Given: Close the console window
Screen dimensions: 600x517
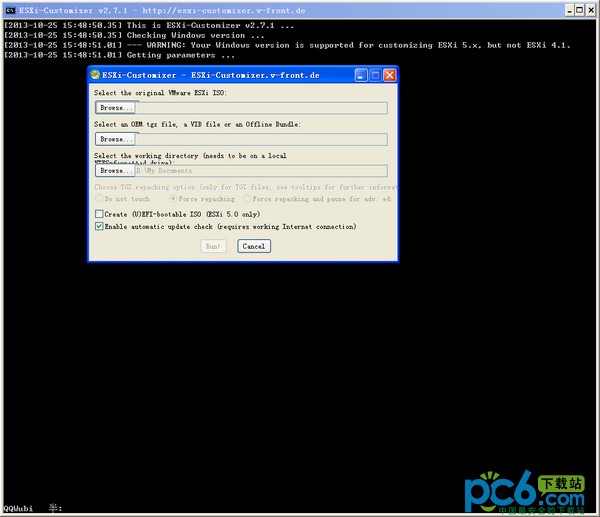Looking at the screenshot, I should coord(590,10).
